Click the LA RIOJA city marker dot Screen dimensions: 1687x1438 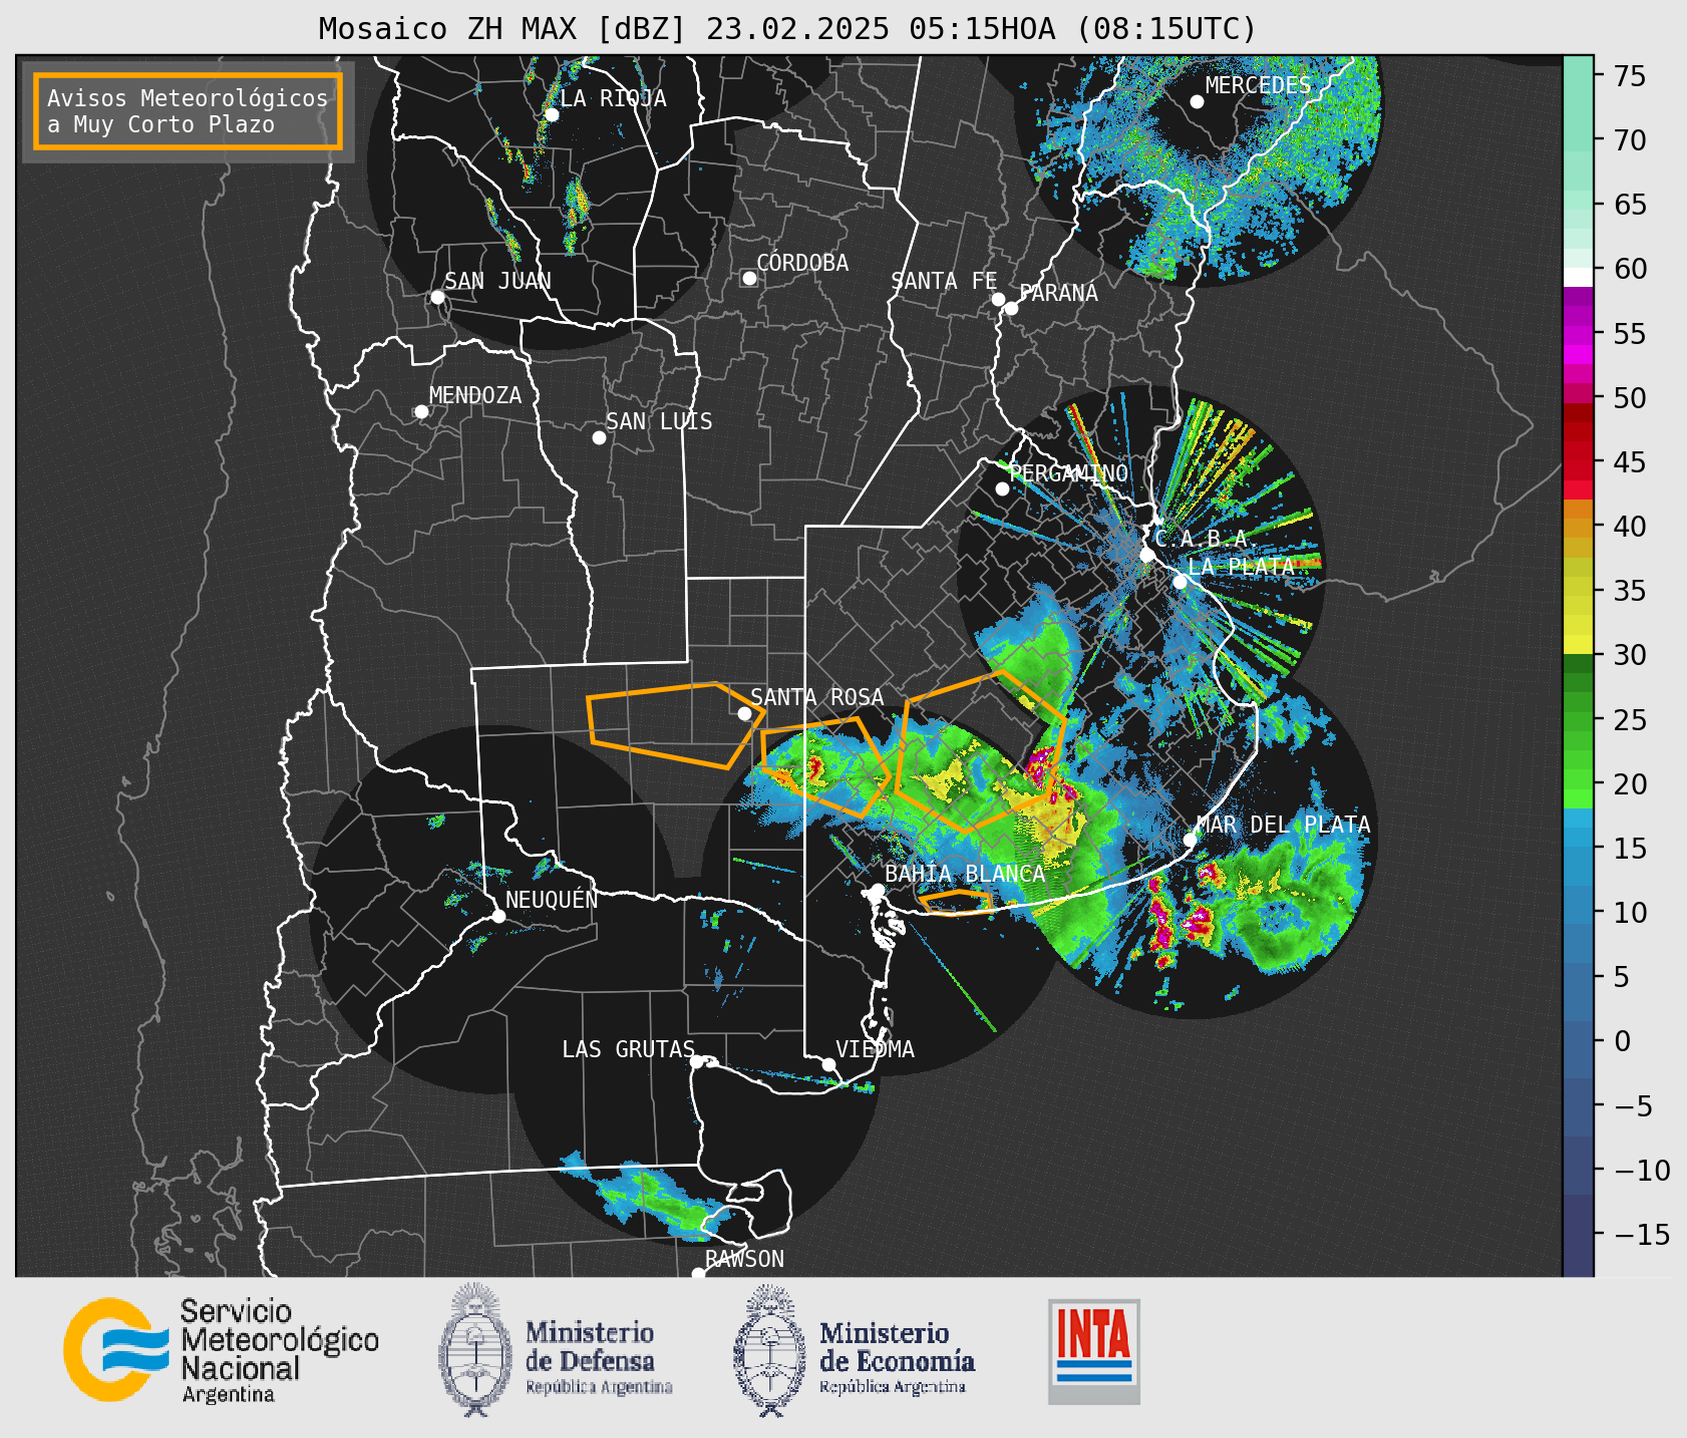point(552,114)
